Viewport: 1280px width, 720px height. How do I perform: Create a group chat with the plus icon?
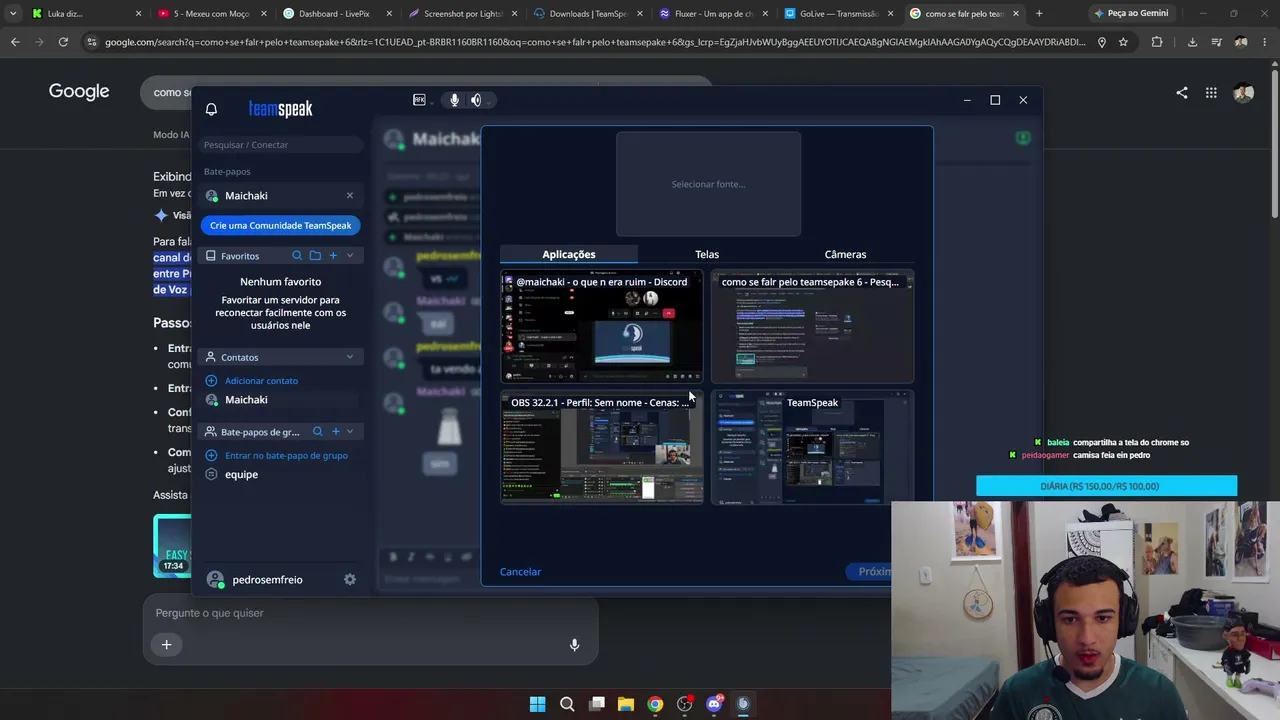pos(335,432)
